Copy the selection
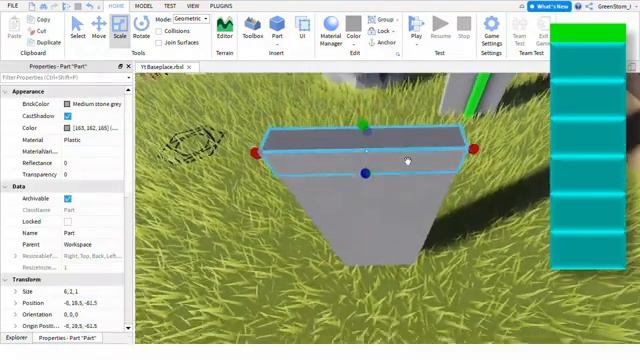This screenshot has width=640, height=360. (x=39, y=19)
